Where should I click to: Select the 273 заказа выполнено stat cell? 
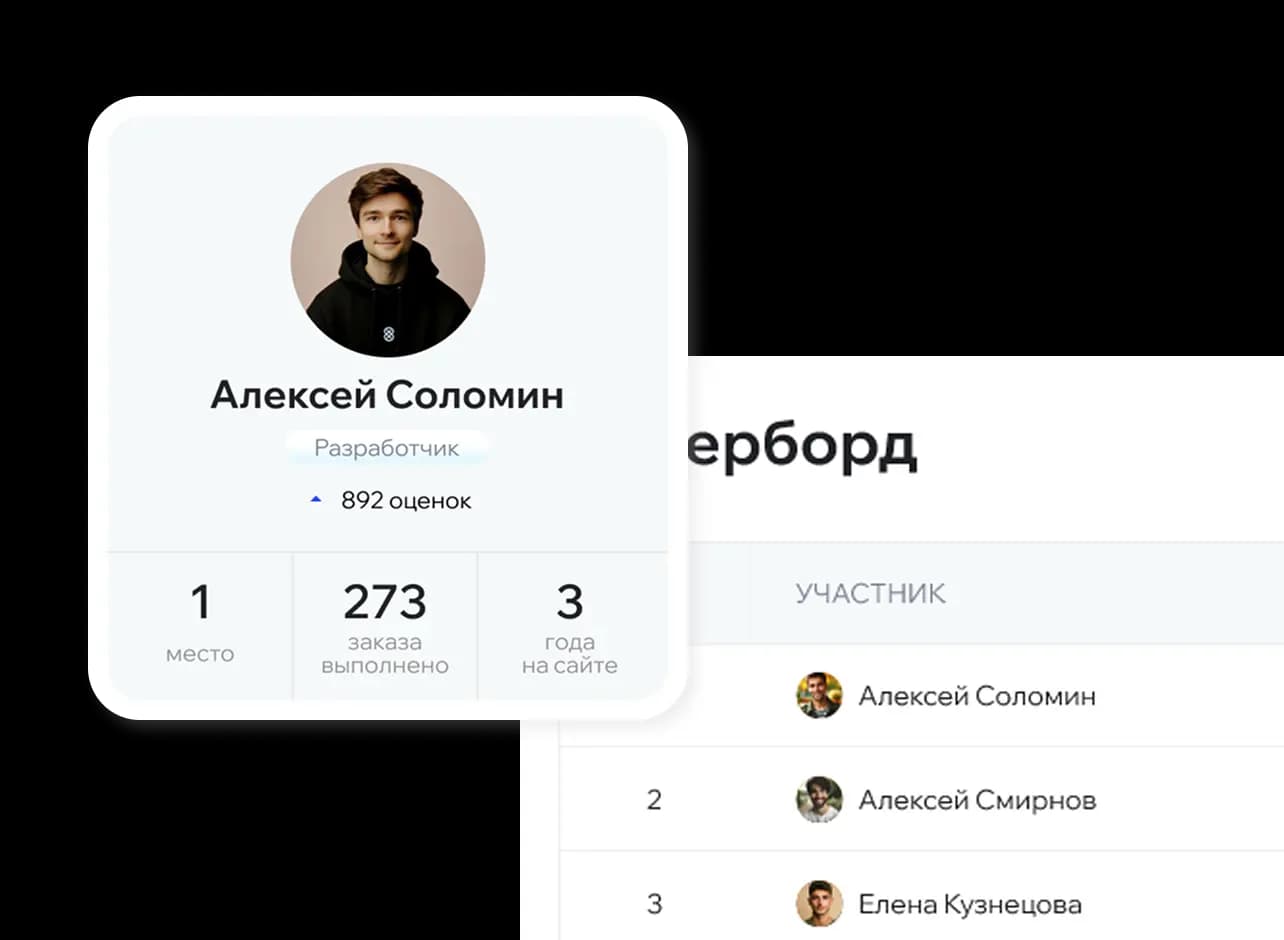(385, 626)
